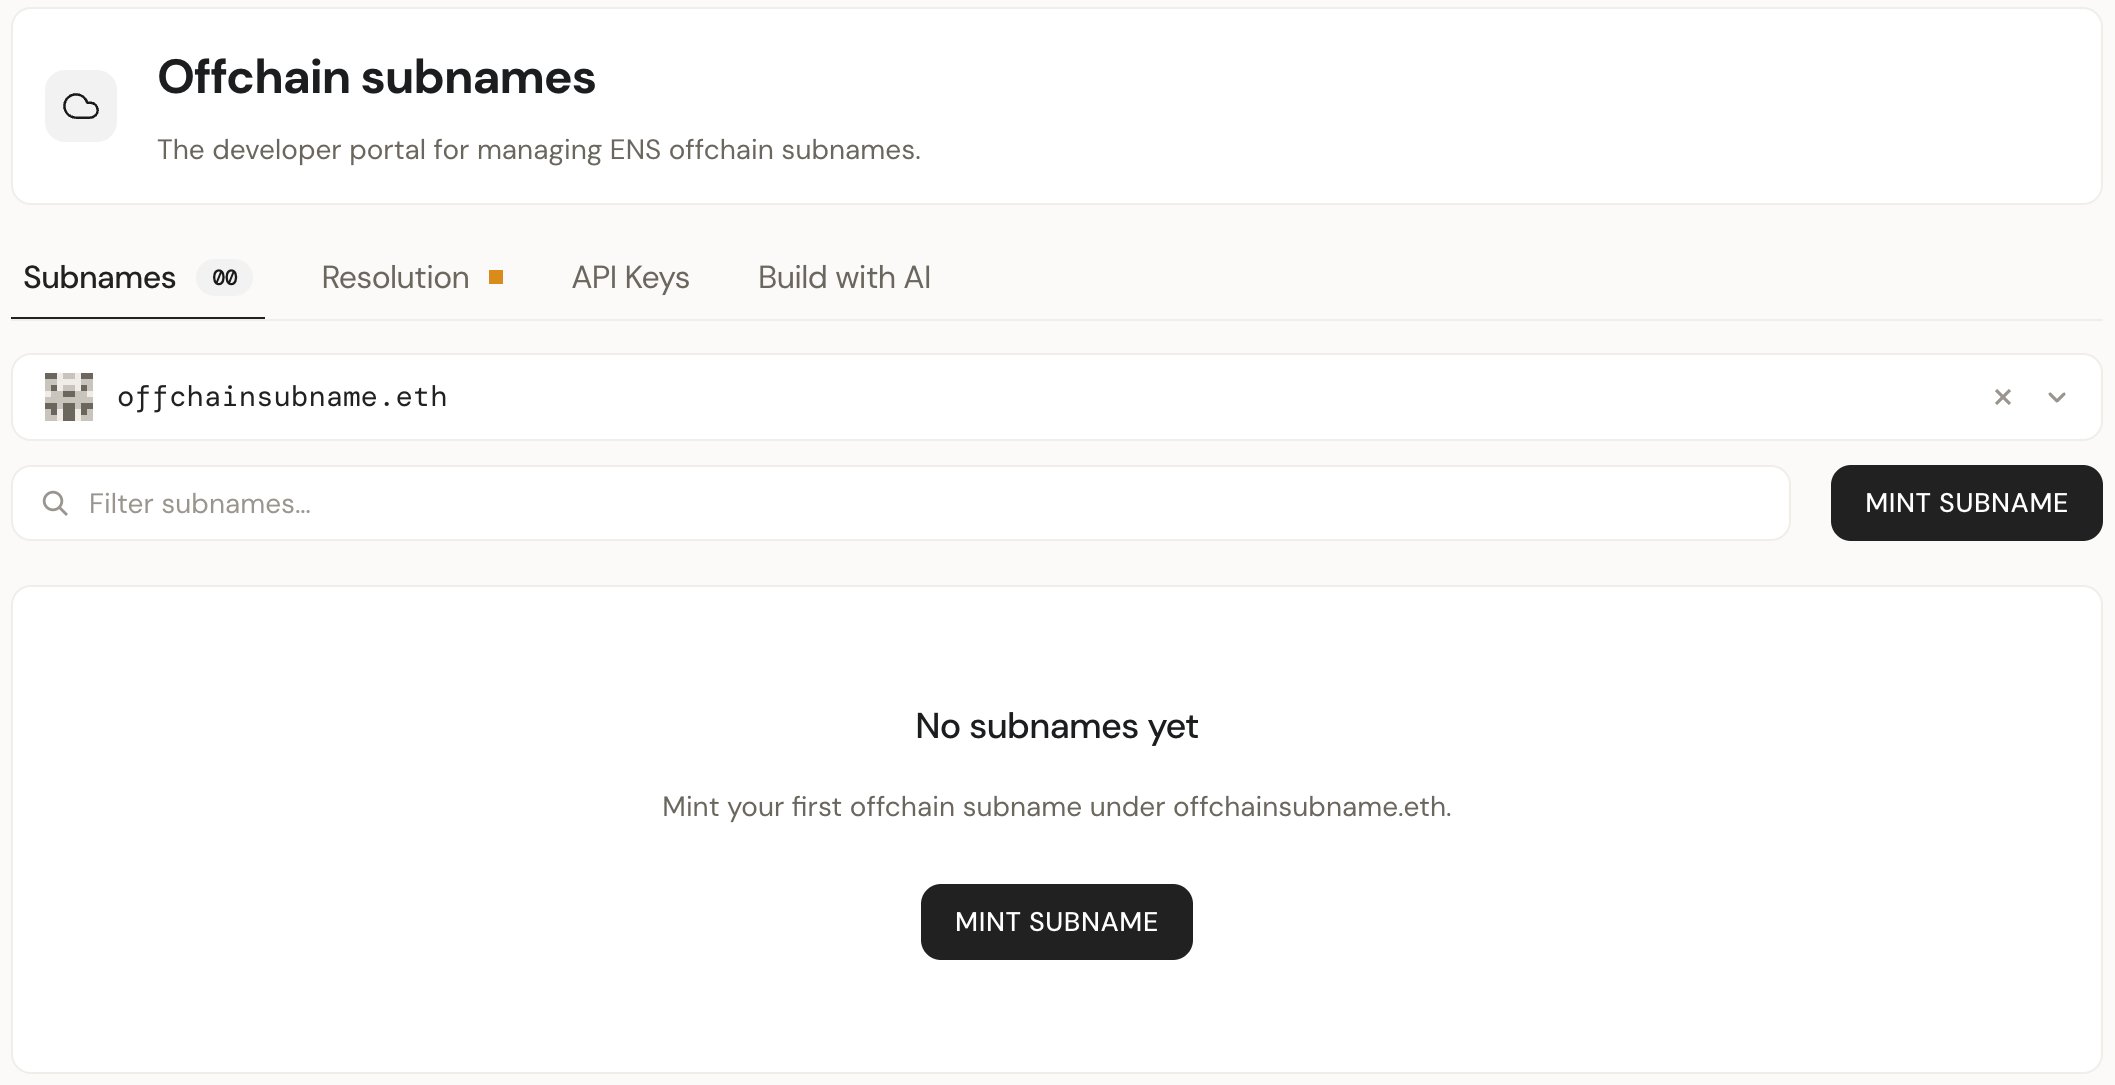Click the magnifier icon in the filter box

[55, 503]
